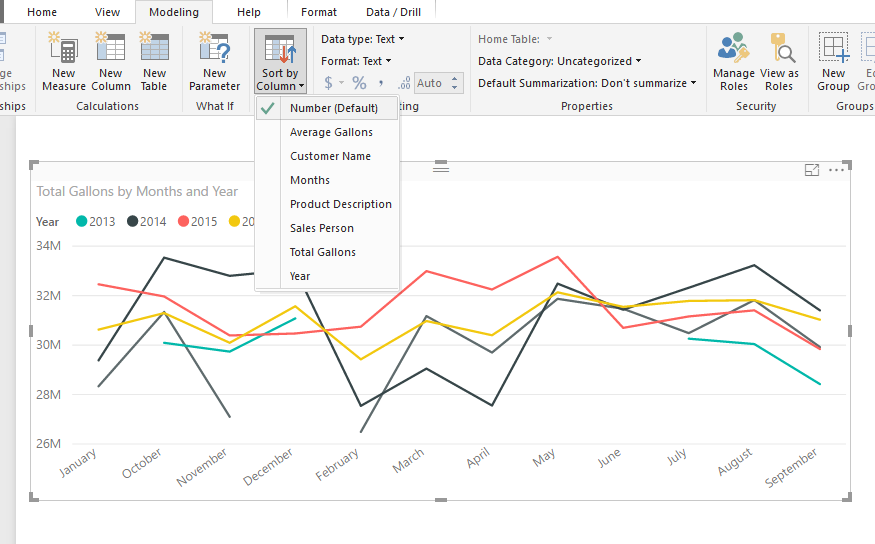Sort by Sales Person
Viewport: 875px width, 544px height.
(x=328, y=228)
